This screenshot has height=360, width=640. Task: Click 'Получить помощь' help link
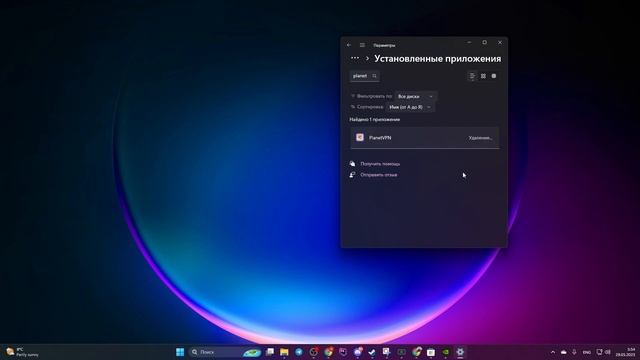[380, 164]
